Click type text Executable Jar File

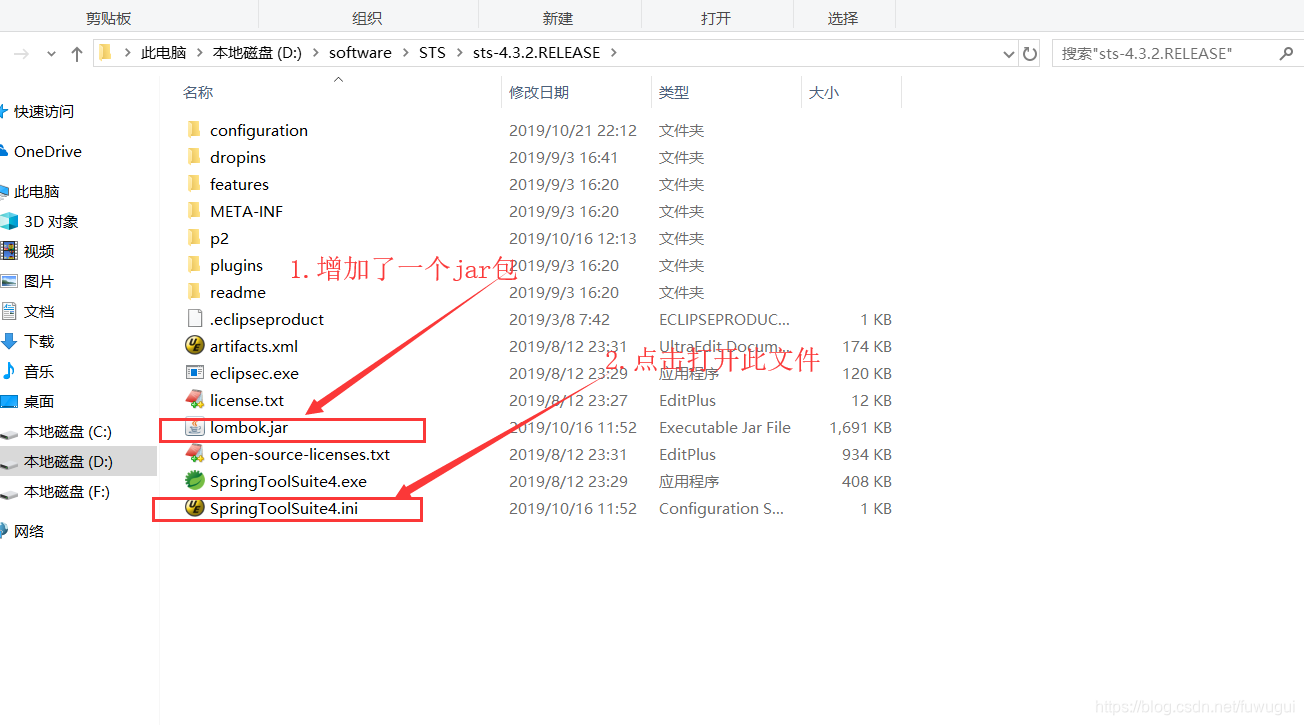(725, 427)
